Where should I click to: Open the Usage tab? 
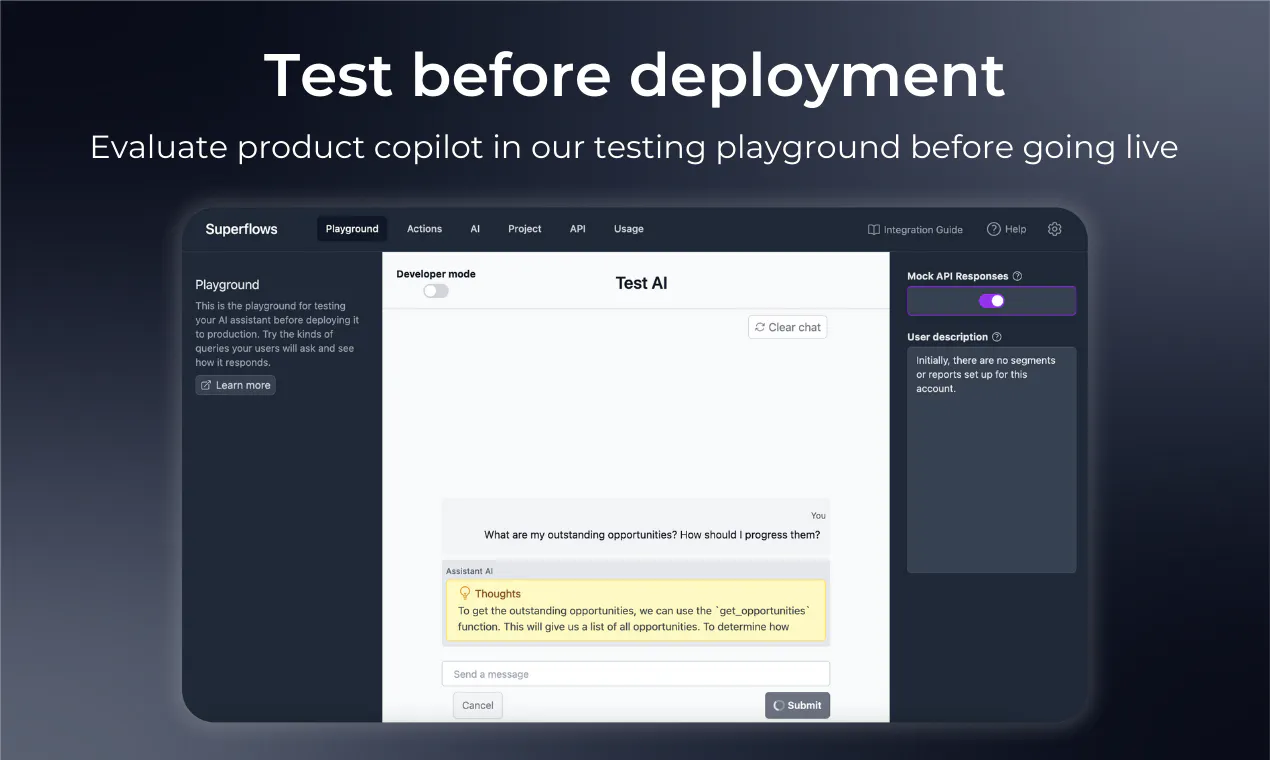click(x=629, y=229)
